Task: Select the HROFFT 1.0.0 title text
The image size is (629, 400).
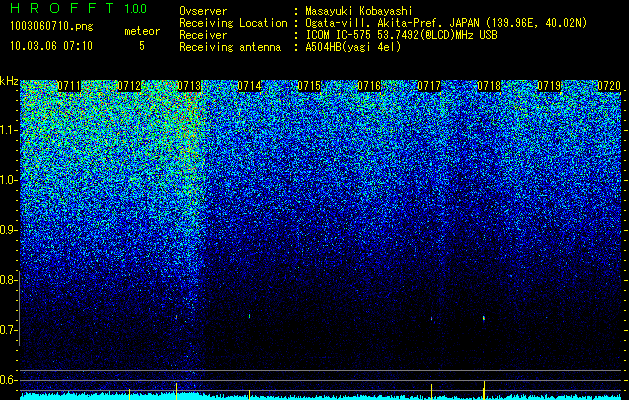Action: [78, 8]
